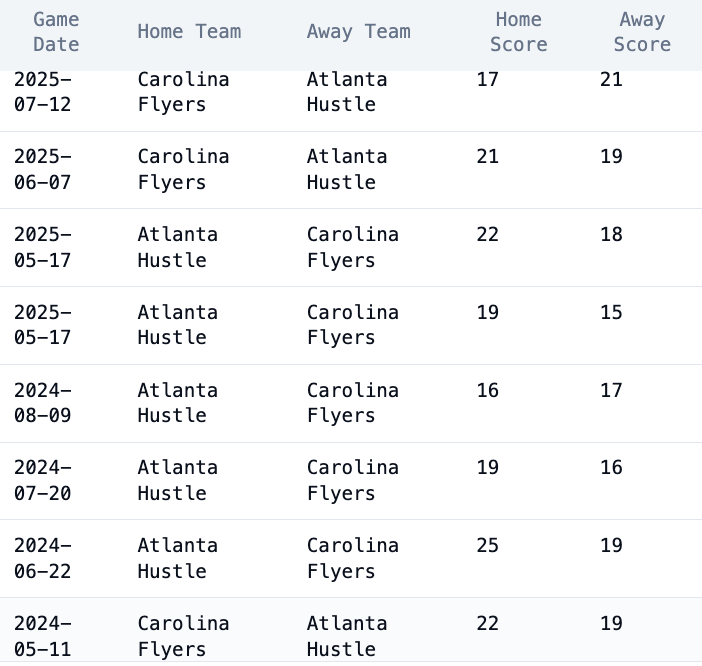Select the 2024-08-09 game date cell
This screenshot has height=666, width=702.
click(x=43, y=403)
